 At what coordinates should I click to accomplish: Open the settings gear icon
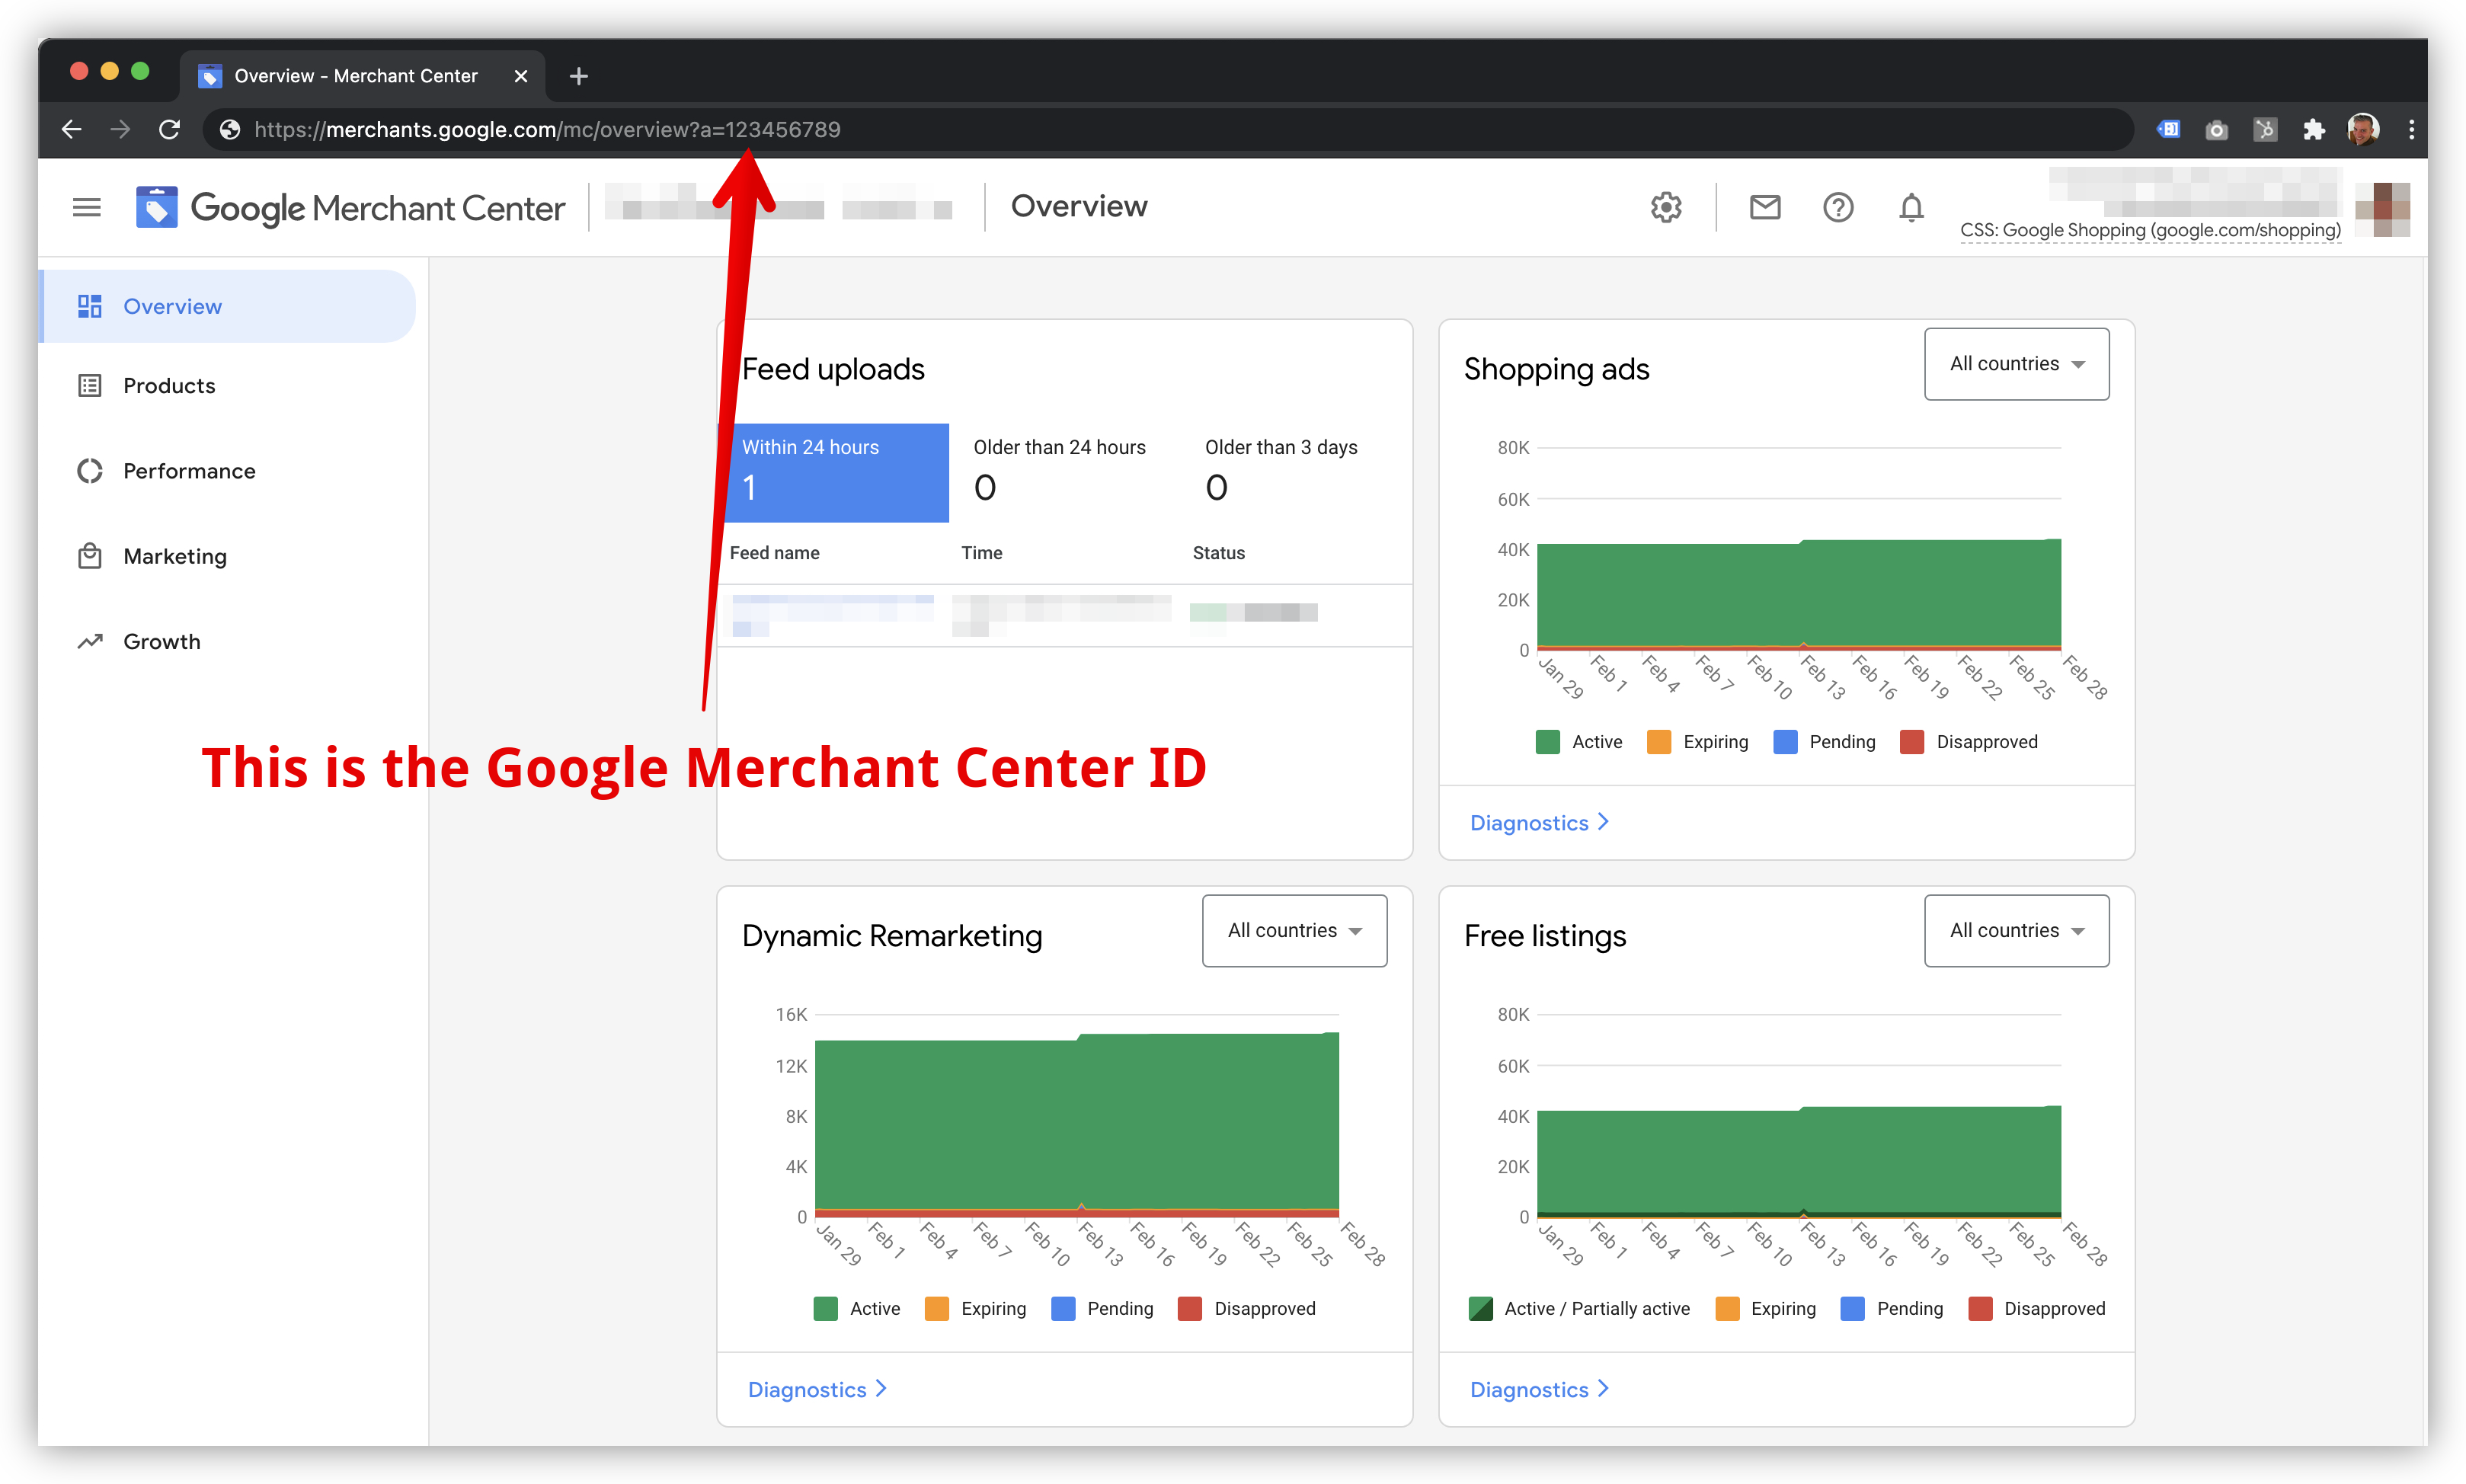[1665, 207]
